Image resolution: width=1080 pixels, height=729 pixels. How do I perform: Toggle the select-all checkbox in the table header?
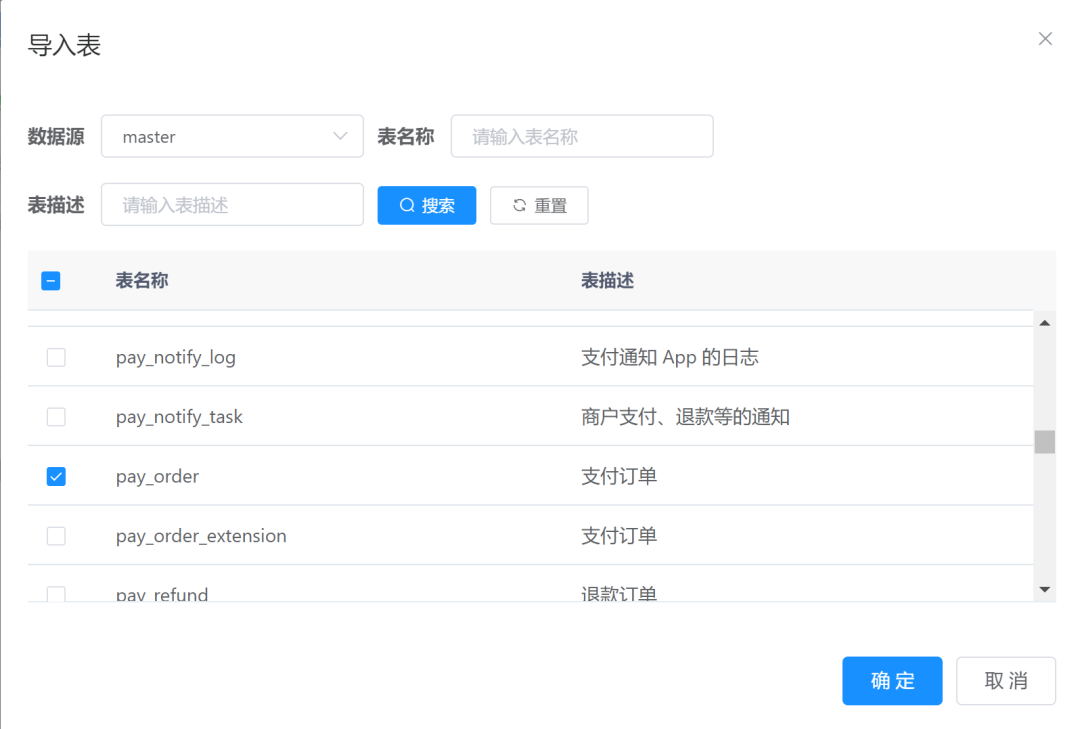[x=51, y=280]
